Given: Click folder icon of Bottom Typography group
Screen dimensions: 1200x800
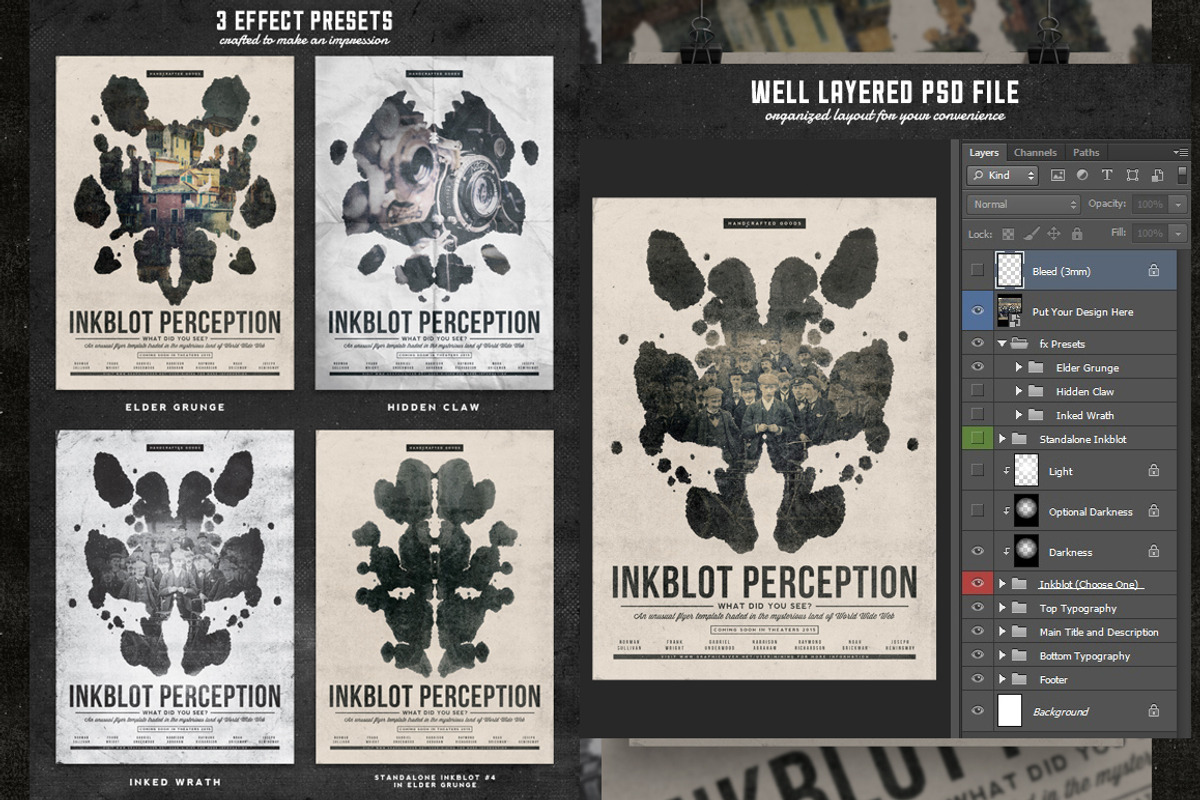Looking at the screenshot, I should (x=1019, y=656).
